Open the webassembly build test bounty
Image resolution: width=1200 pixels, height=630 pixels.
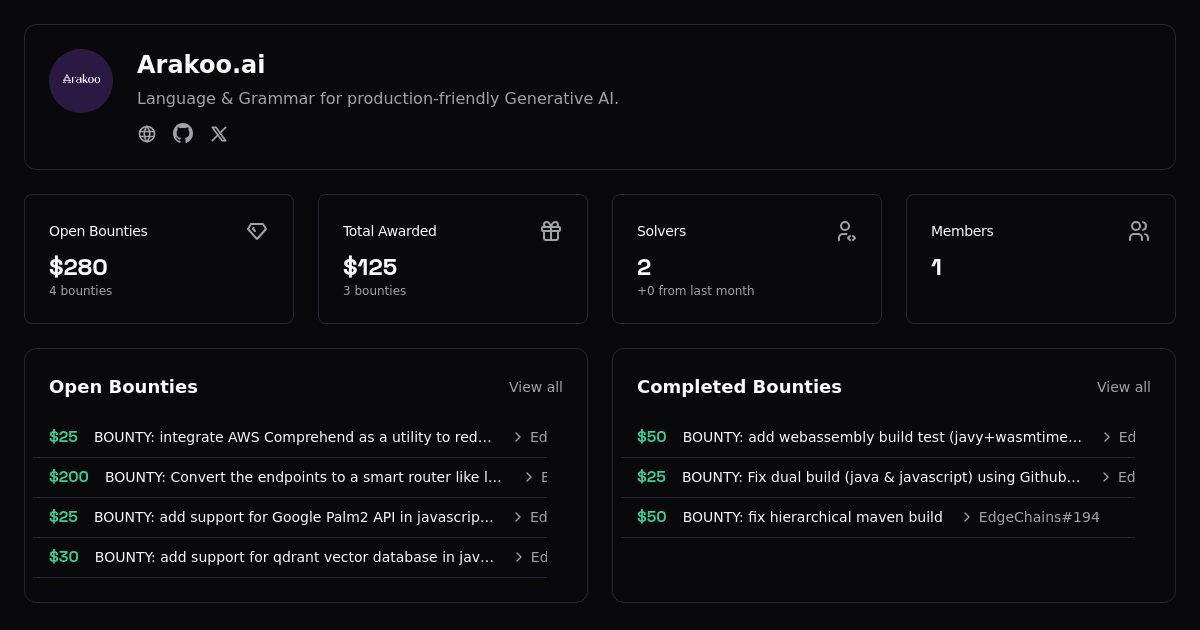[882, 437]
